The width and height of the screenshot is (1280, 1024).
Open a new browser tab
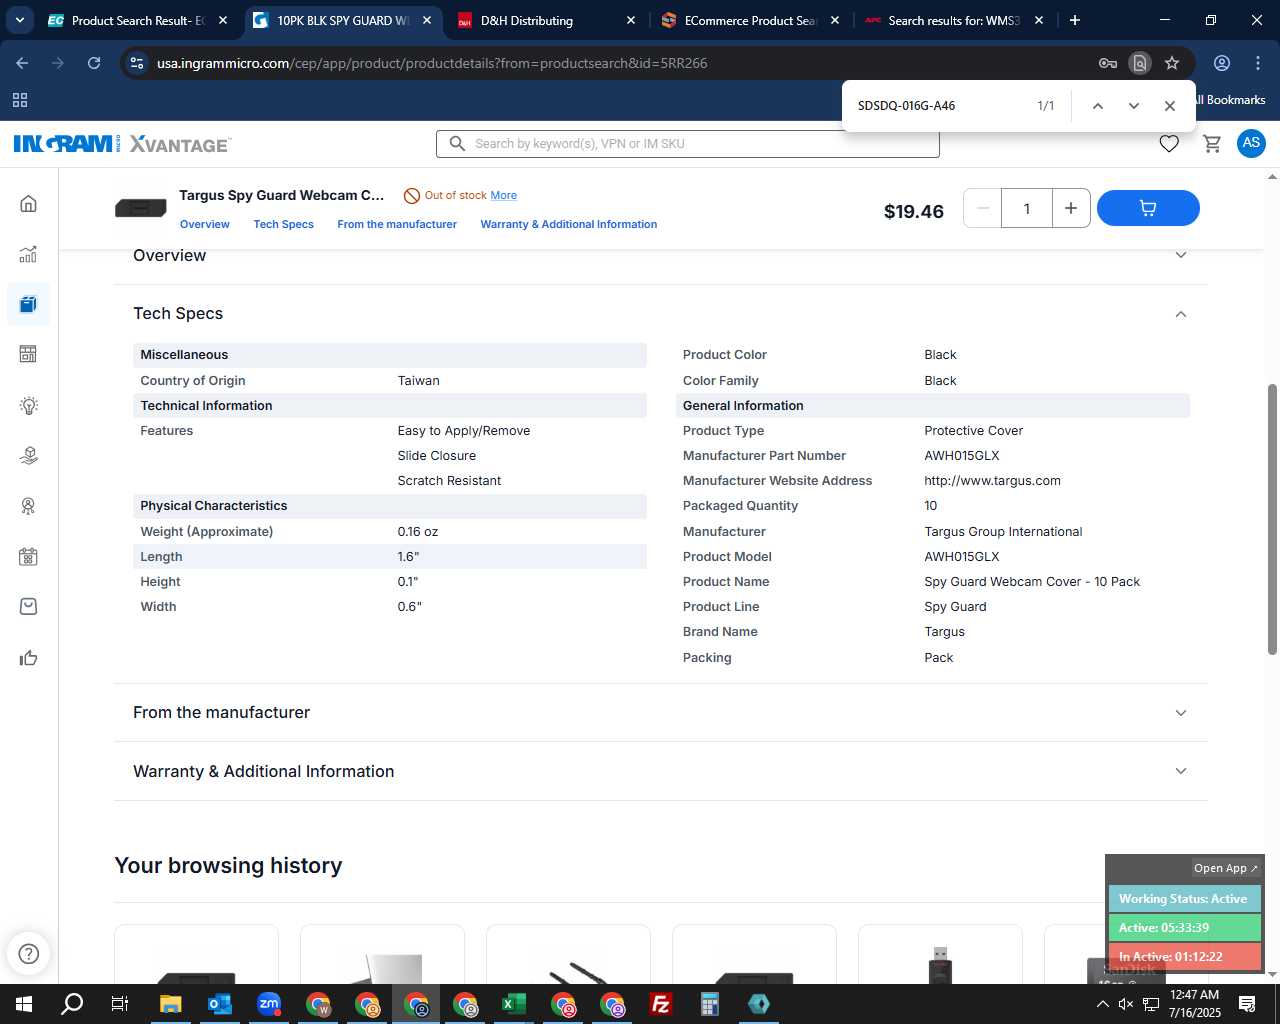tap(1075, 20)
